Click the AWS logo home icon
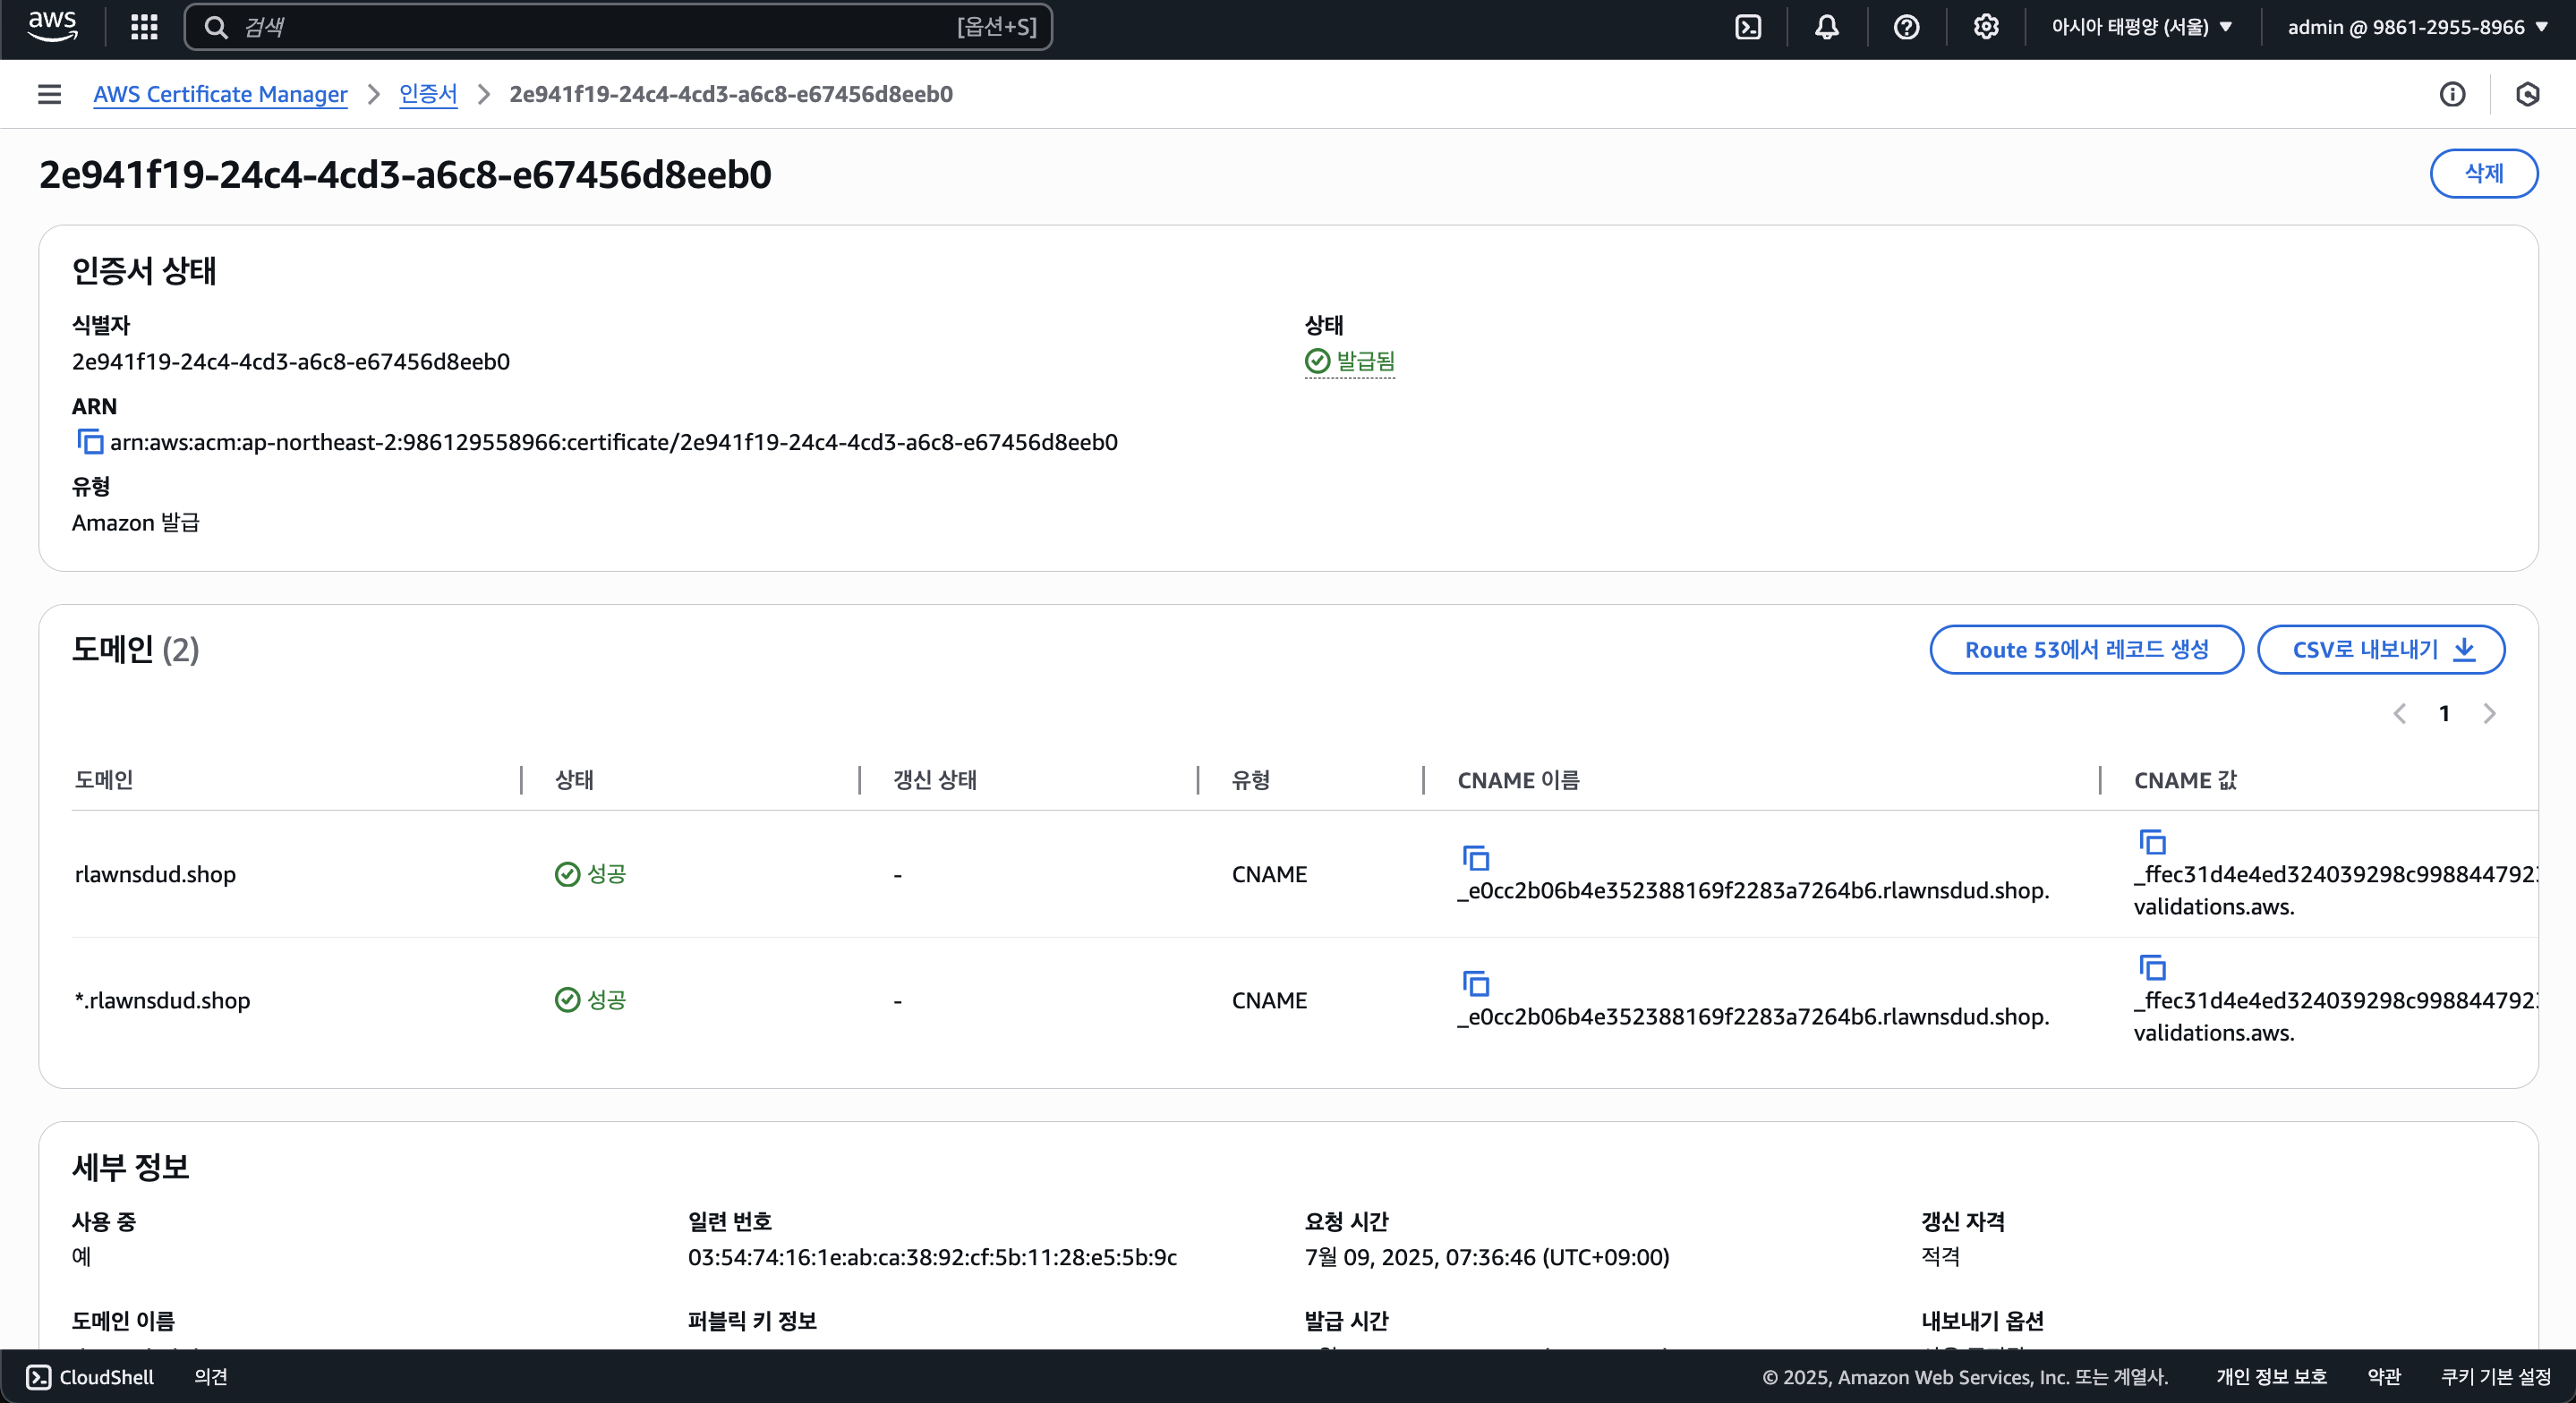This screenshot has height=1403, width=2576. pos(52,27)
